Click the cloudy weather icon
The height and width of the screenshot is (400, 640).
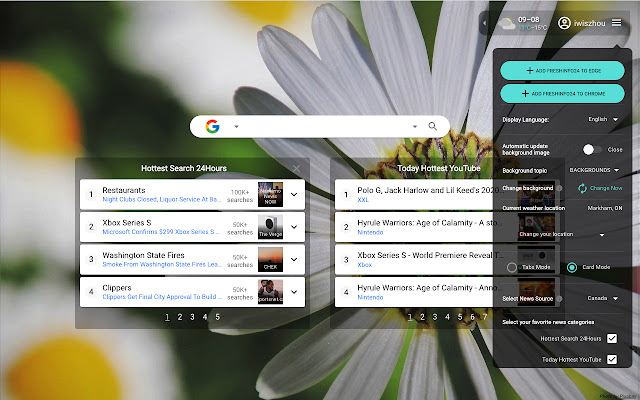coord(507,24)
